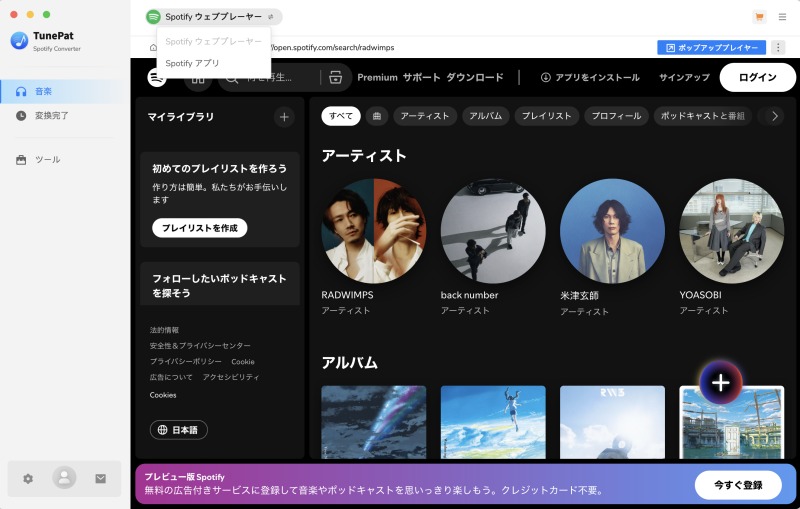Open the second album cover with falling girl

pos(493,422)
